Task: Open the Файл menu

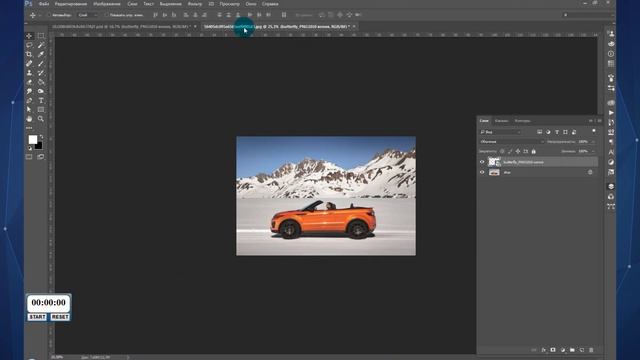Action: [44, 4]
